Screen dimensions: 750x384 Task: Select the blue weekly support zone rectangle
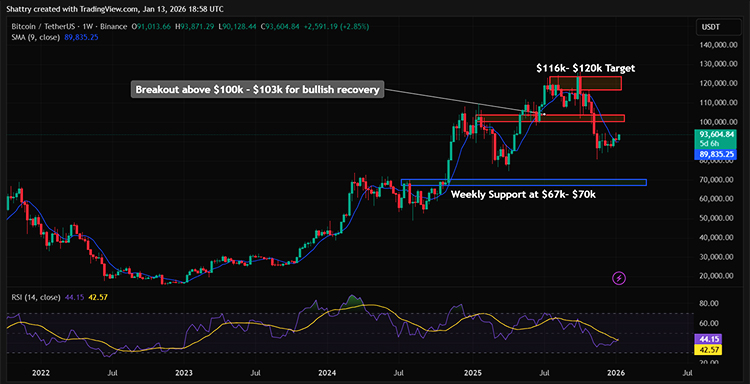523,182
